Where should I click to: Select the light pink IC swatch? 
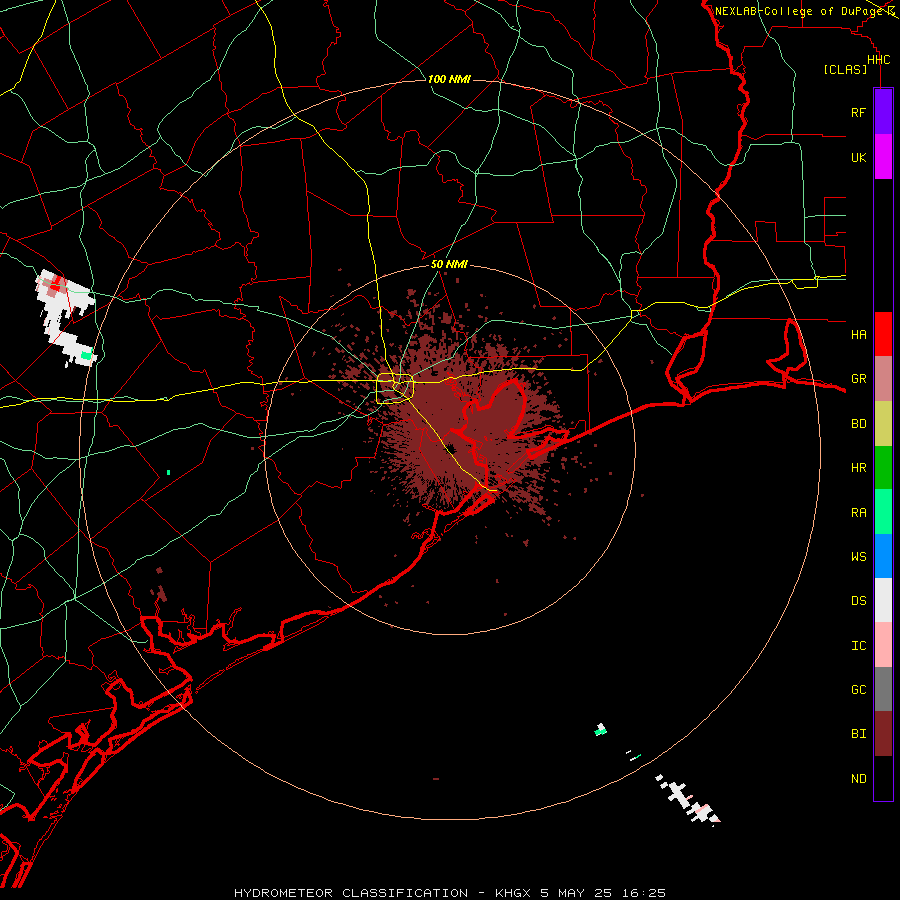pos(883,645)
